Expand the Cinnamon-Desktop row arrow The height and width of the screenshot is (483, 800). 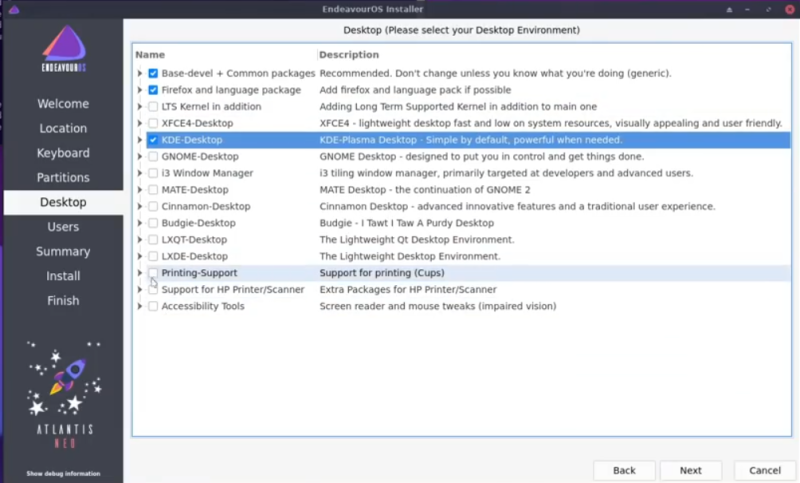pyautogui.click(x=140, y=207)
